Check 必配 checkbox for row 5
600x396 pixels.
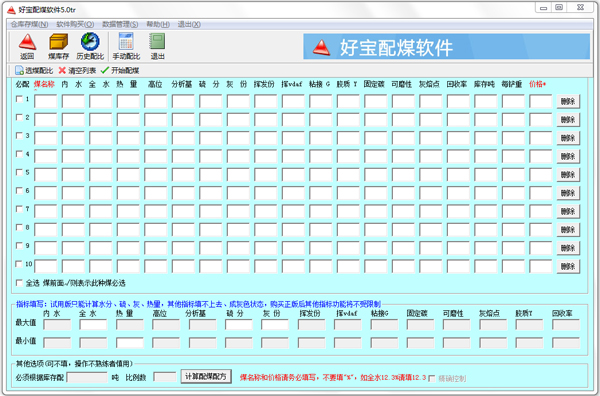click(19, 173)
